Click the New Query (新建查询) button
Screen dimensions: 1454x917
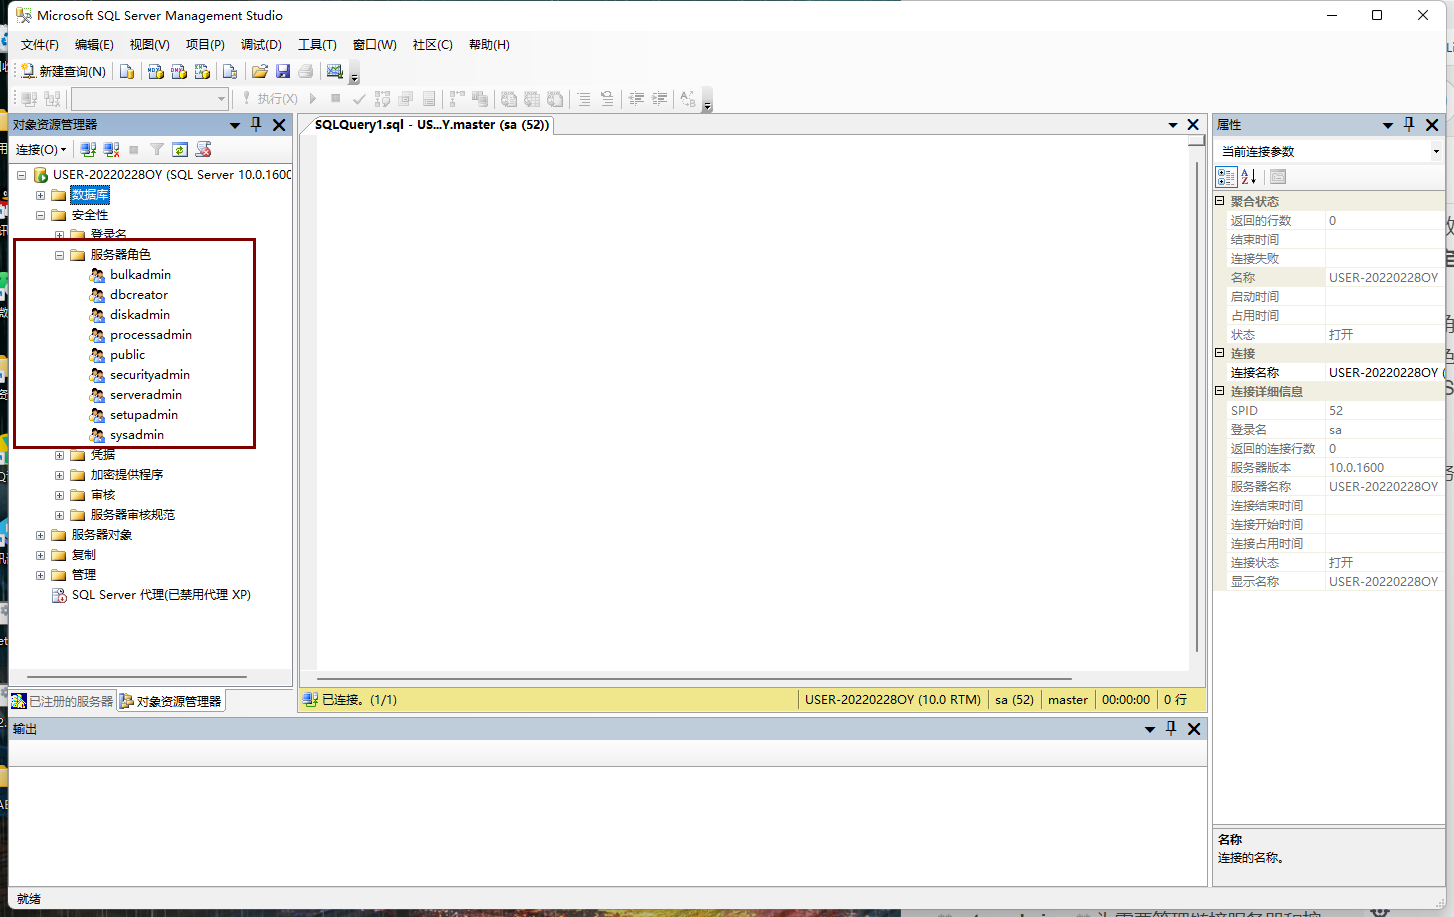click(63, 71)
